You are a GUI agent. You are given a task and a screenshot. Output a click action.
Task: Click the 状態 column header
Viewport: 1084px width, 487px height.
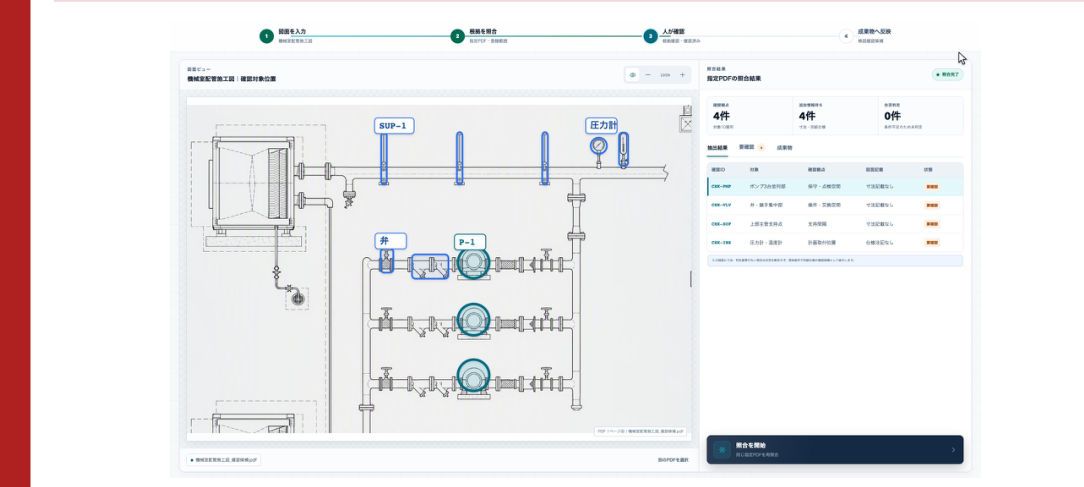click(928, 169)
